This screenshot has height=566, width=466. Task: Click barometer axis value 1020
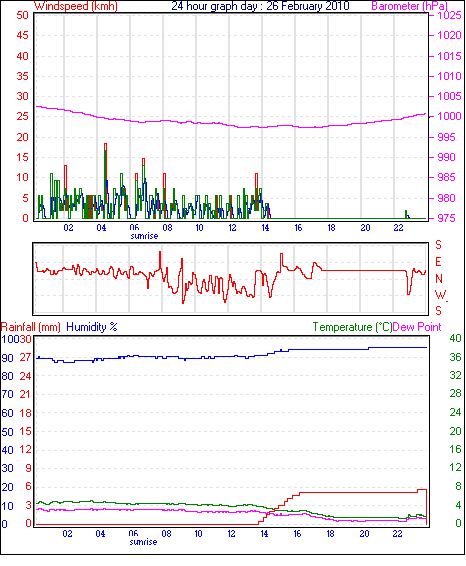pyautogui.click(x=449, y=35)
